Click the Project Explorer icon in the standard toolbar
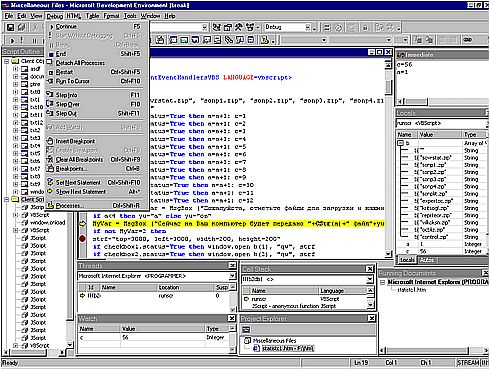This screenshot has width=489, height=369. (x=217, y=27)
